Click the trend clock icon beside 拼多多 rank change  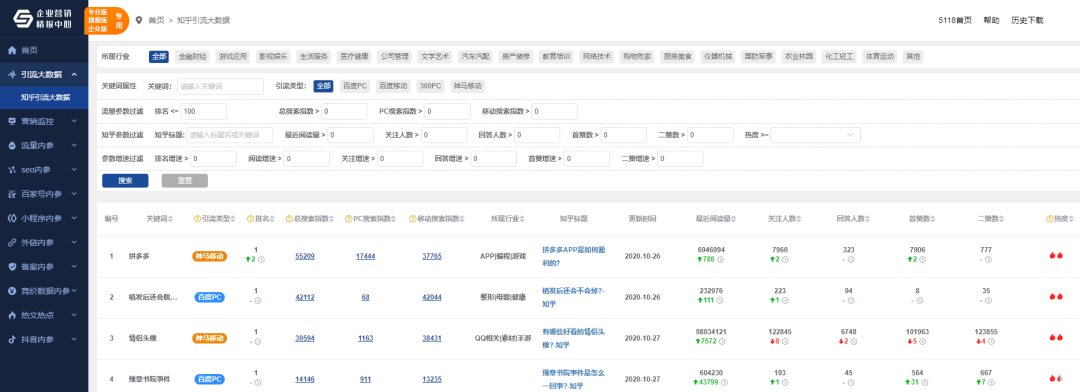[262, 260]
